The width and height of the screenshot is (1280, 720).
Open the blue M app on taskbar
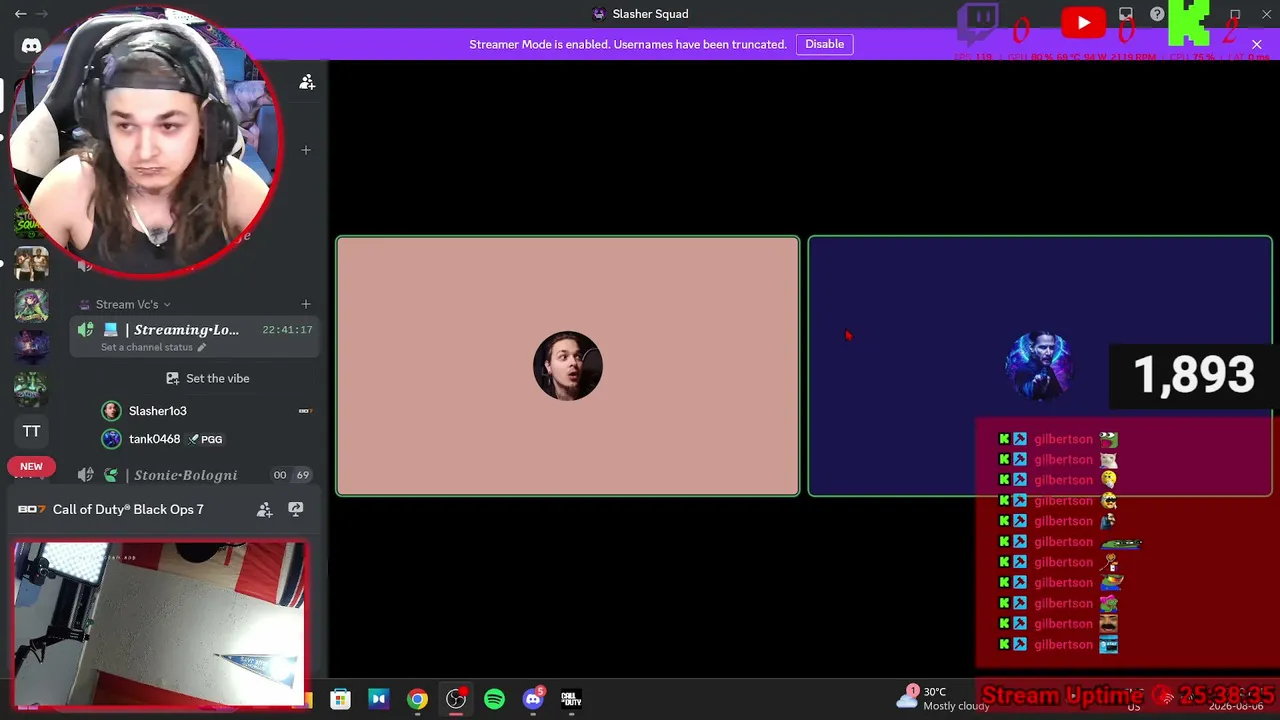(x=379, y=699)
